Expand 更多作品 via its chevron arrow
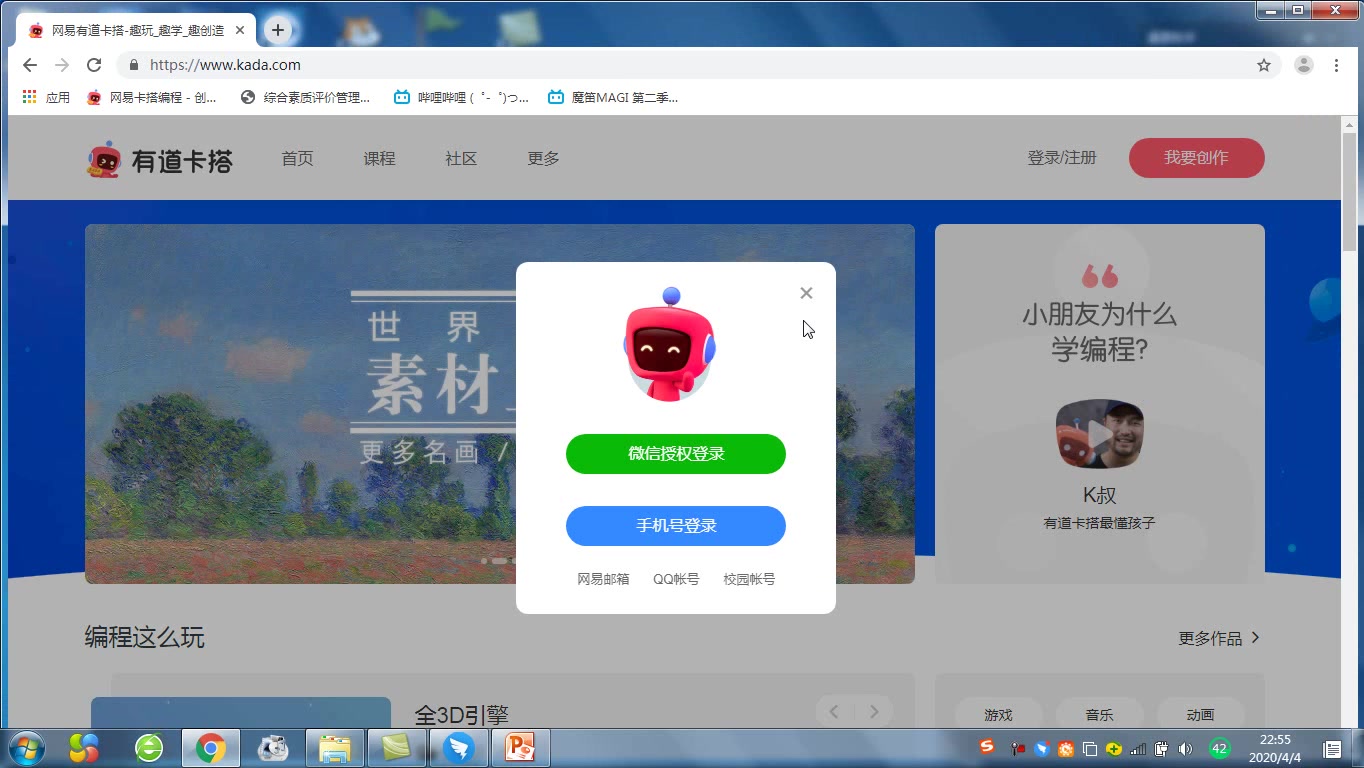 pos(1255,638)
